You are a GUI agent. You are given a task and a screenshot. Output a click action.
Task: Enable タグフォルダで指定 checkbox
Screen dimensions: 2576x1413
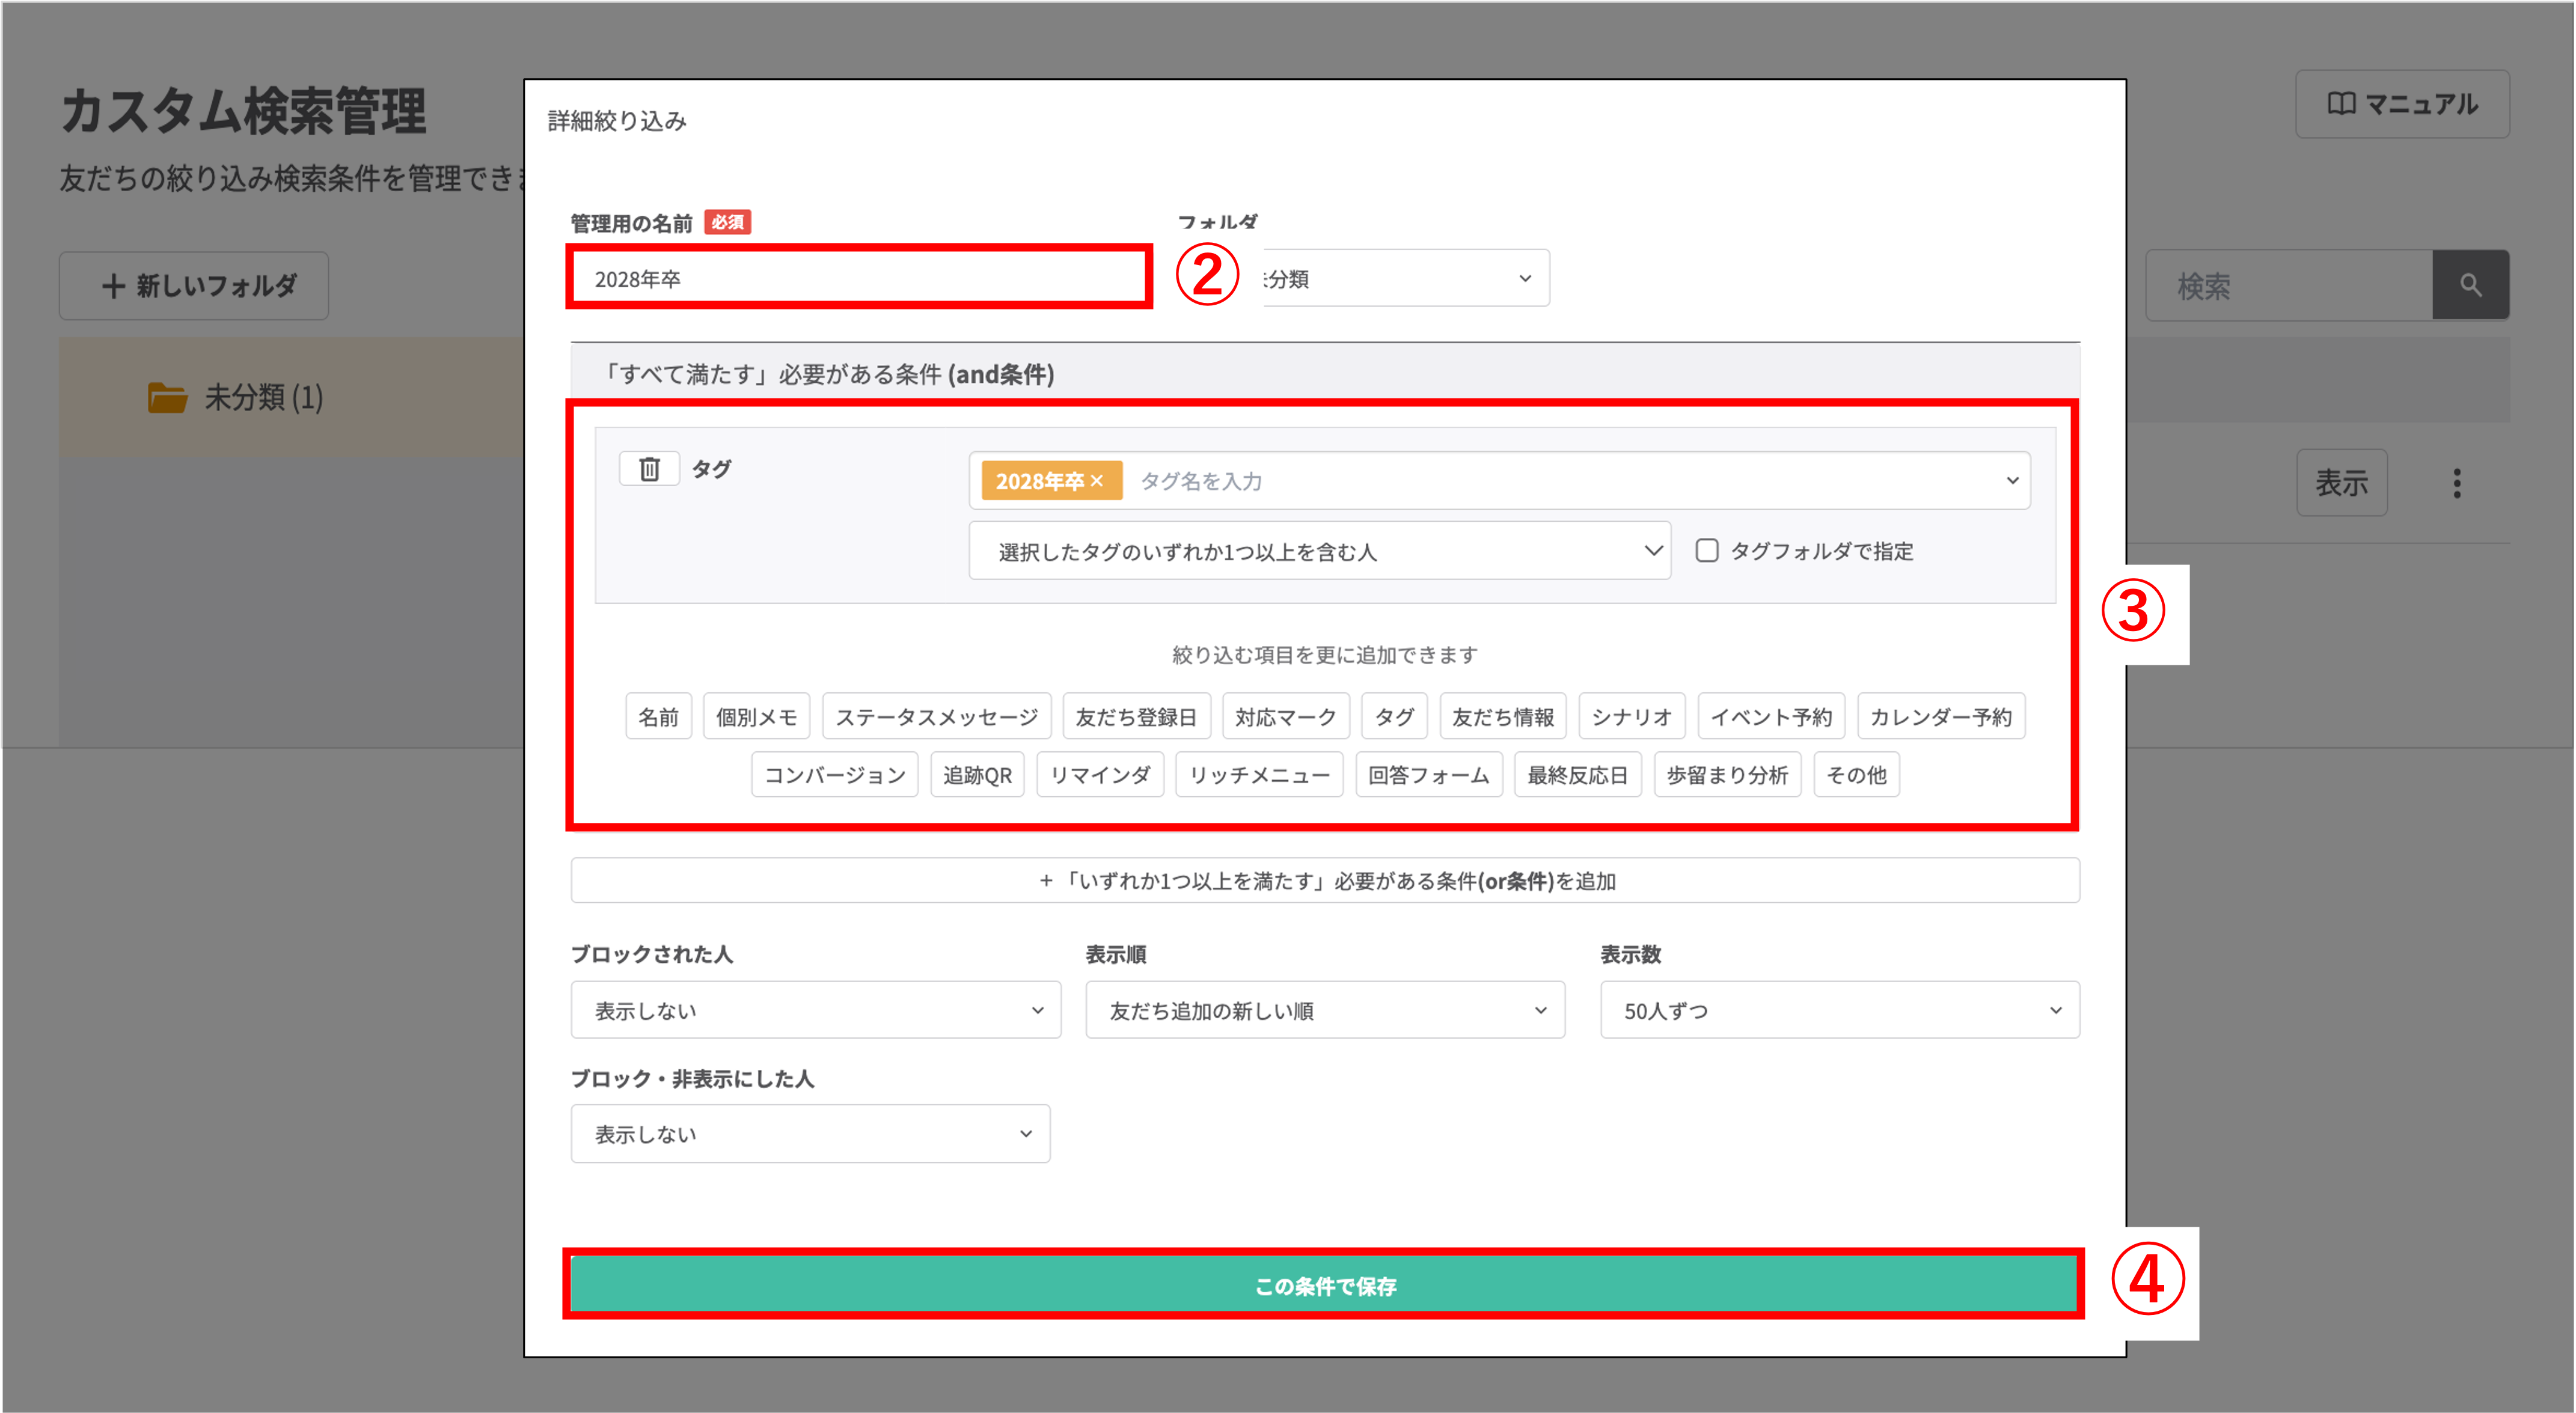pyautogui.click(x=1706, y=551)
